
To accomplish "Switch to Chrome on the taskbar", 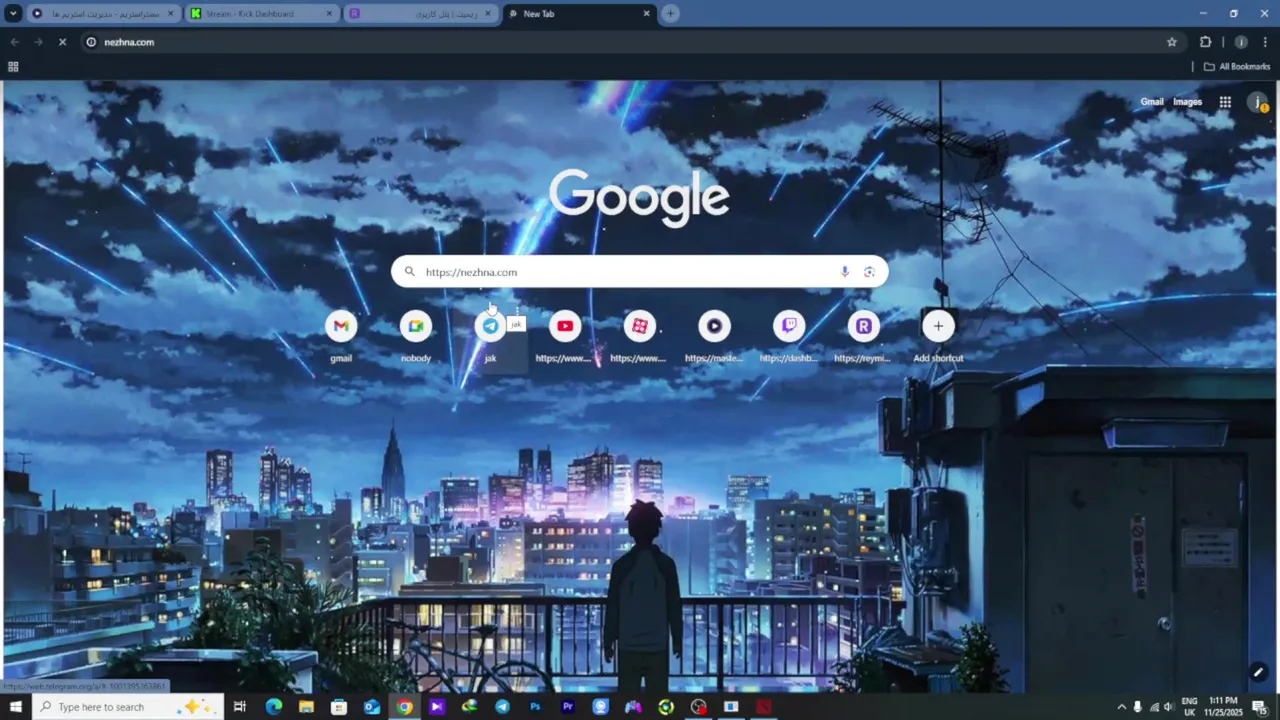I will click(404, 707).
